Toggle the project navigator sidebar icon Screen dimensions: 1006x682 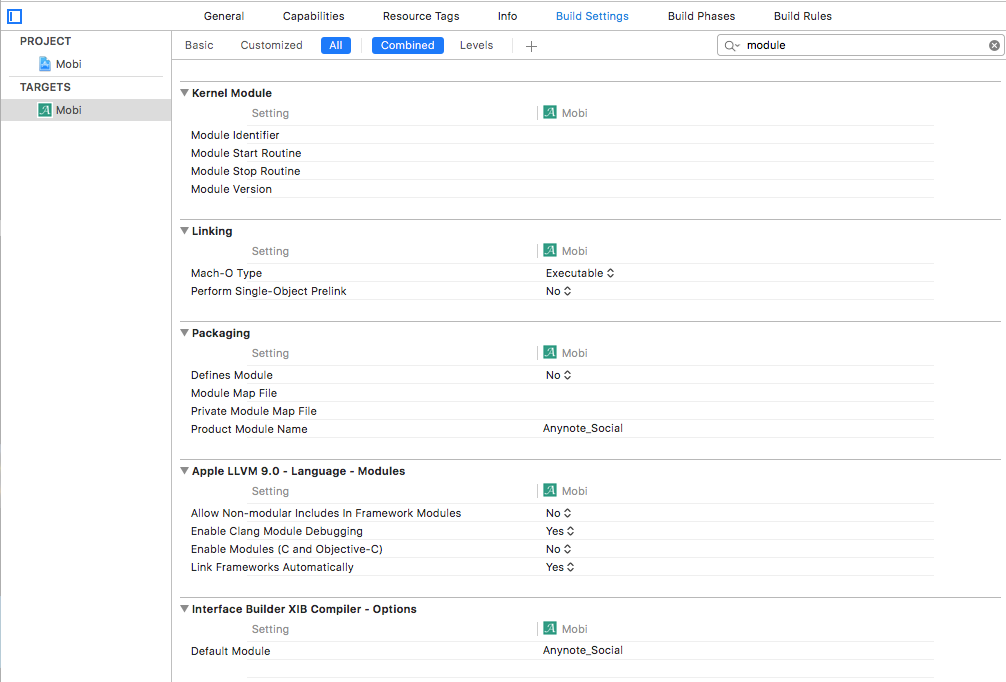(x=14, y=16)
